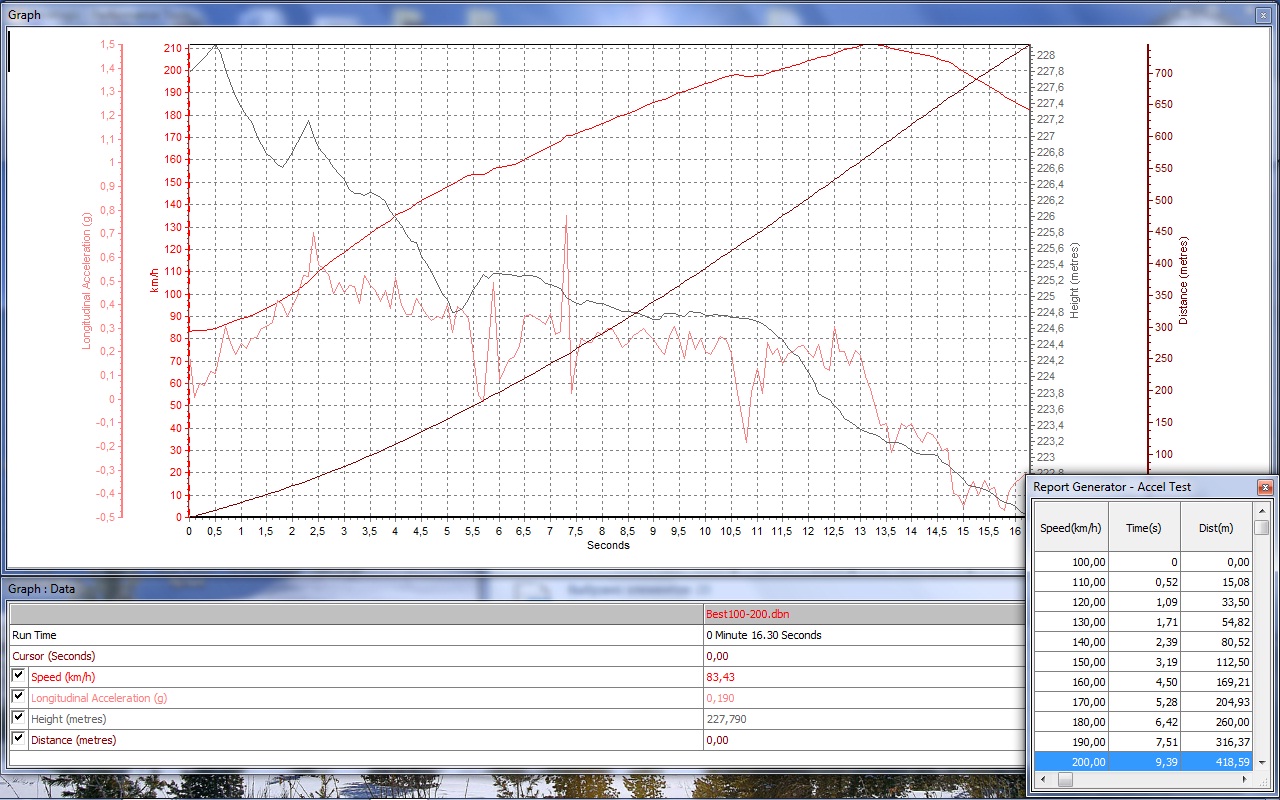Uncheck the Speed (km/h) channel checkbox
The image size is (1280, 800).
tap(18, 677)
